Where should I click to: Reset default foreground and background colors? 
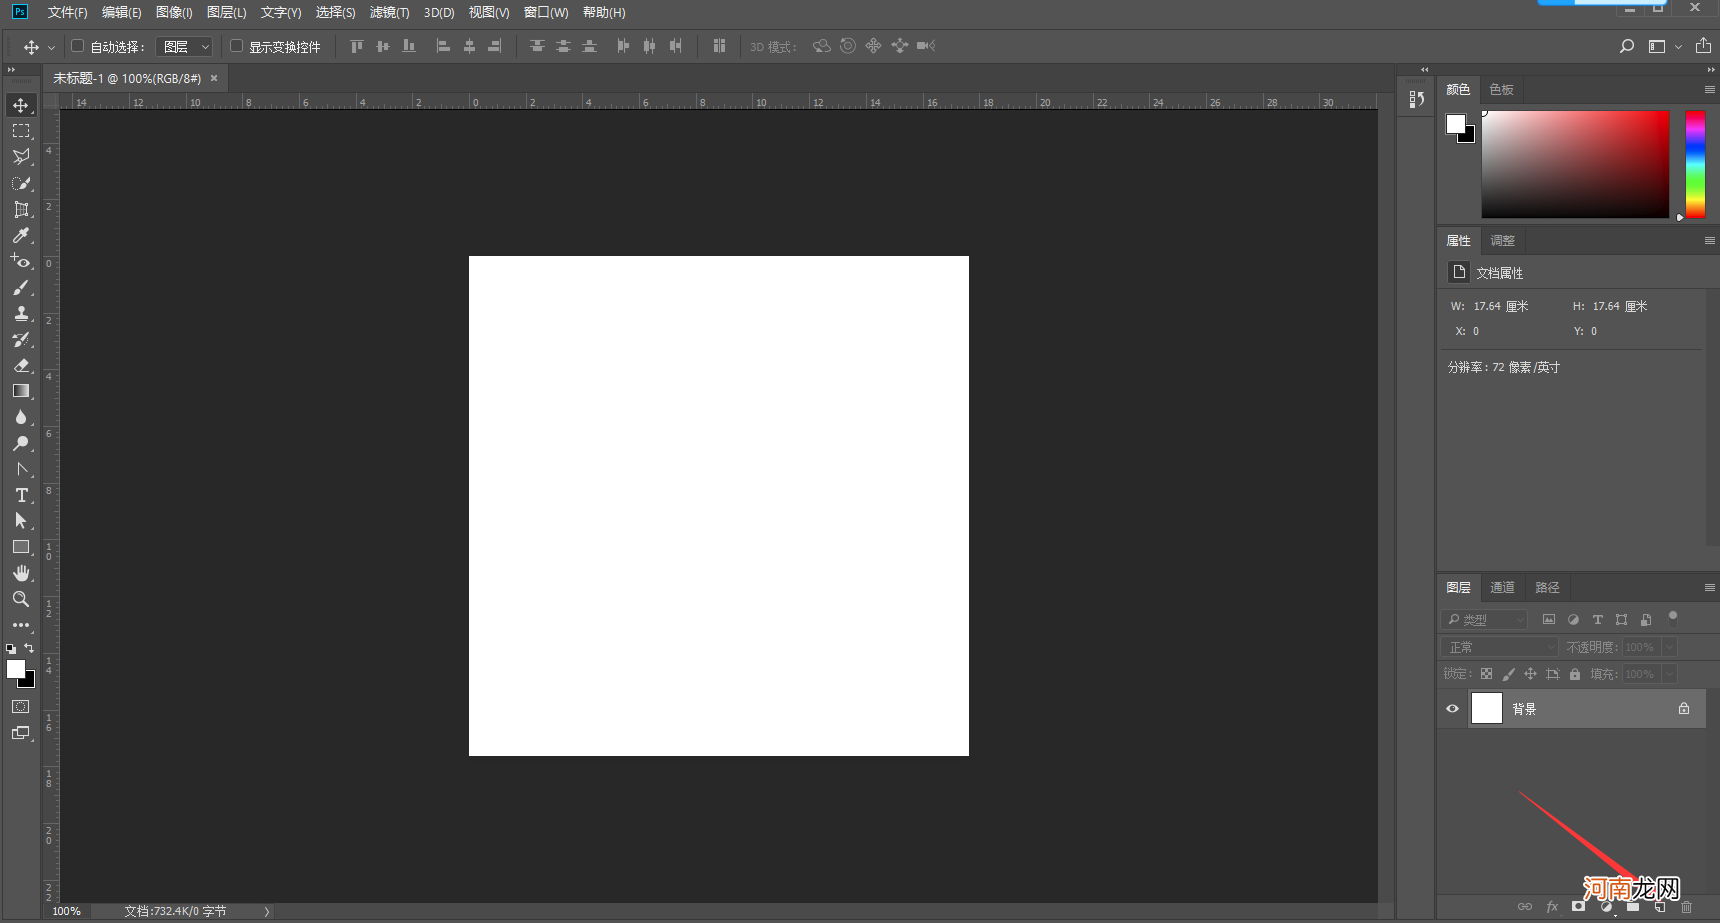coord(11,649)
